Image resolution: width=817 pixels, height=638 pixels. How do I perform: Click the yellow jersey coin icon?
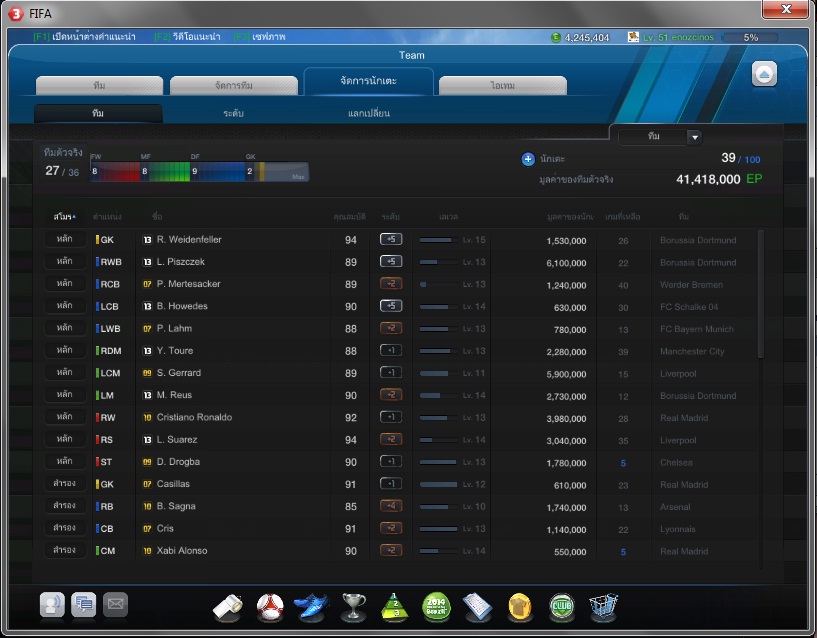click(x=519, y=607)
